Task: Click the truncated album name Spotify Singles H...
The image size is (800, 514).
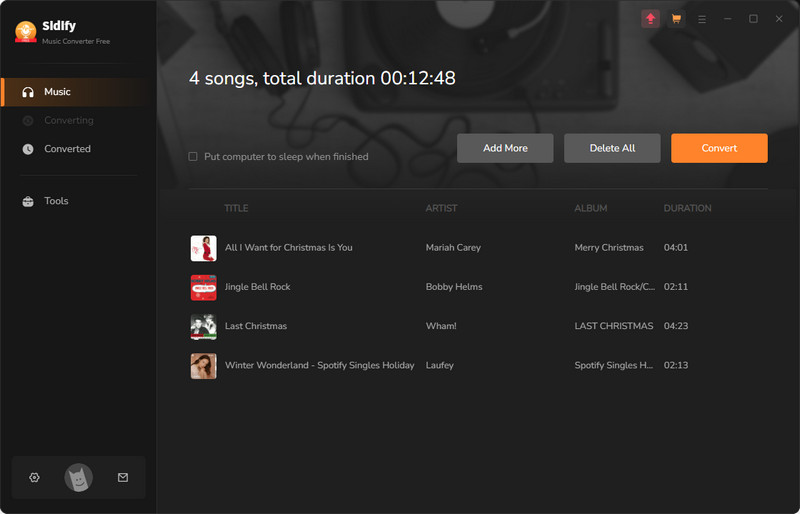Action: tap(614, 365)
